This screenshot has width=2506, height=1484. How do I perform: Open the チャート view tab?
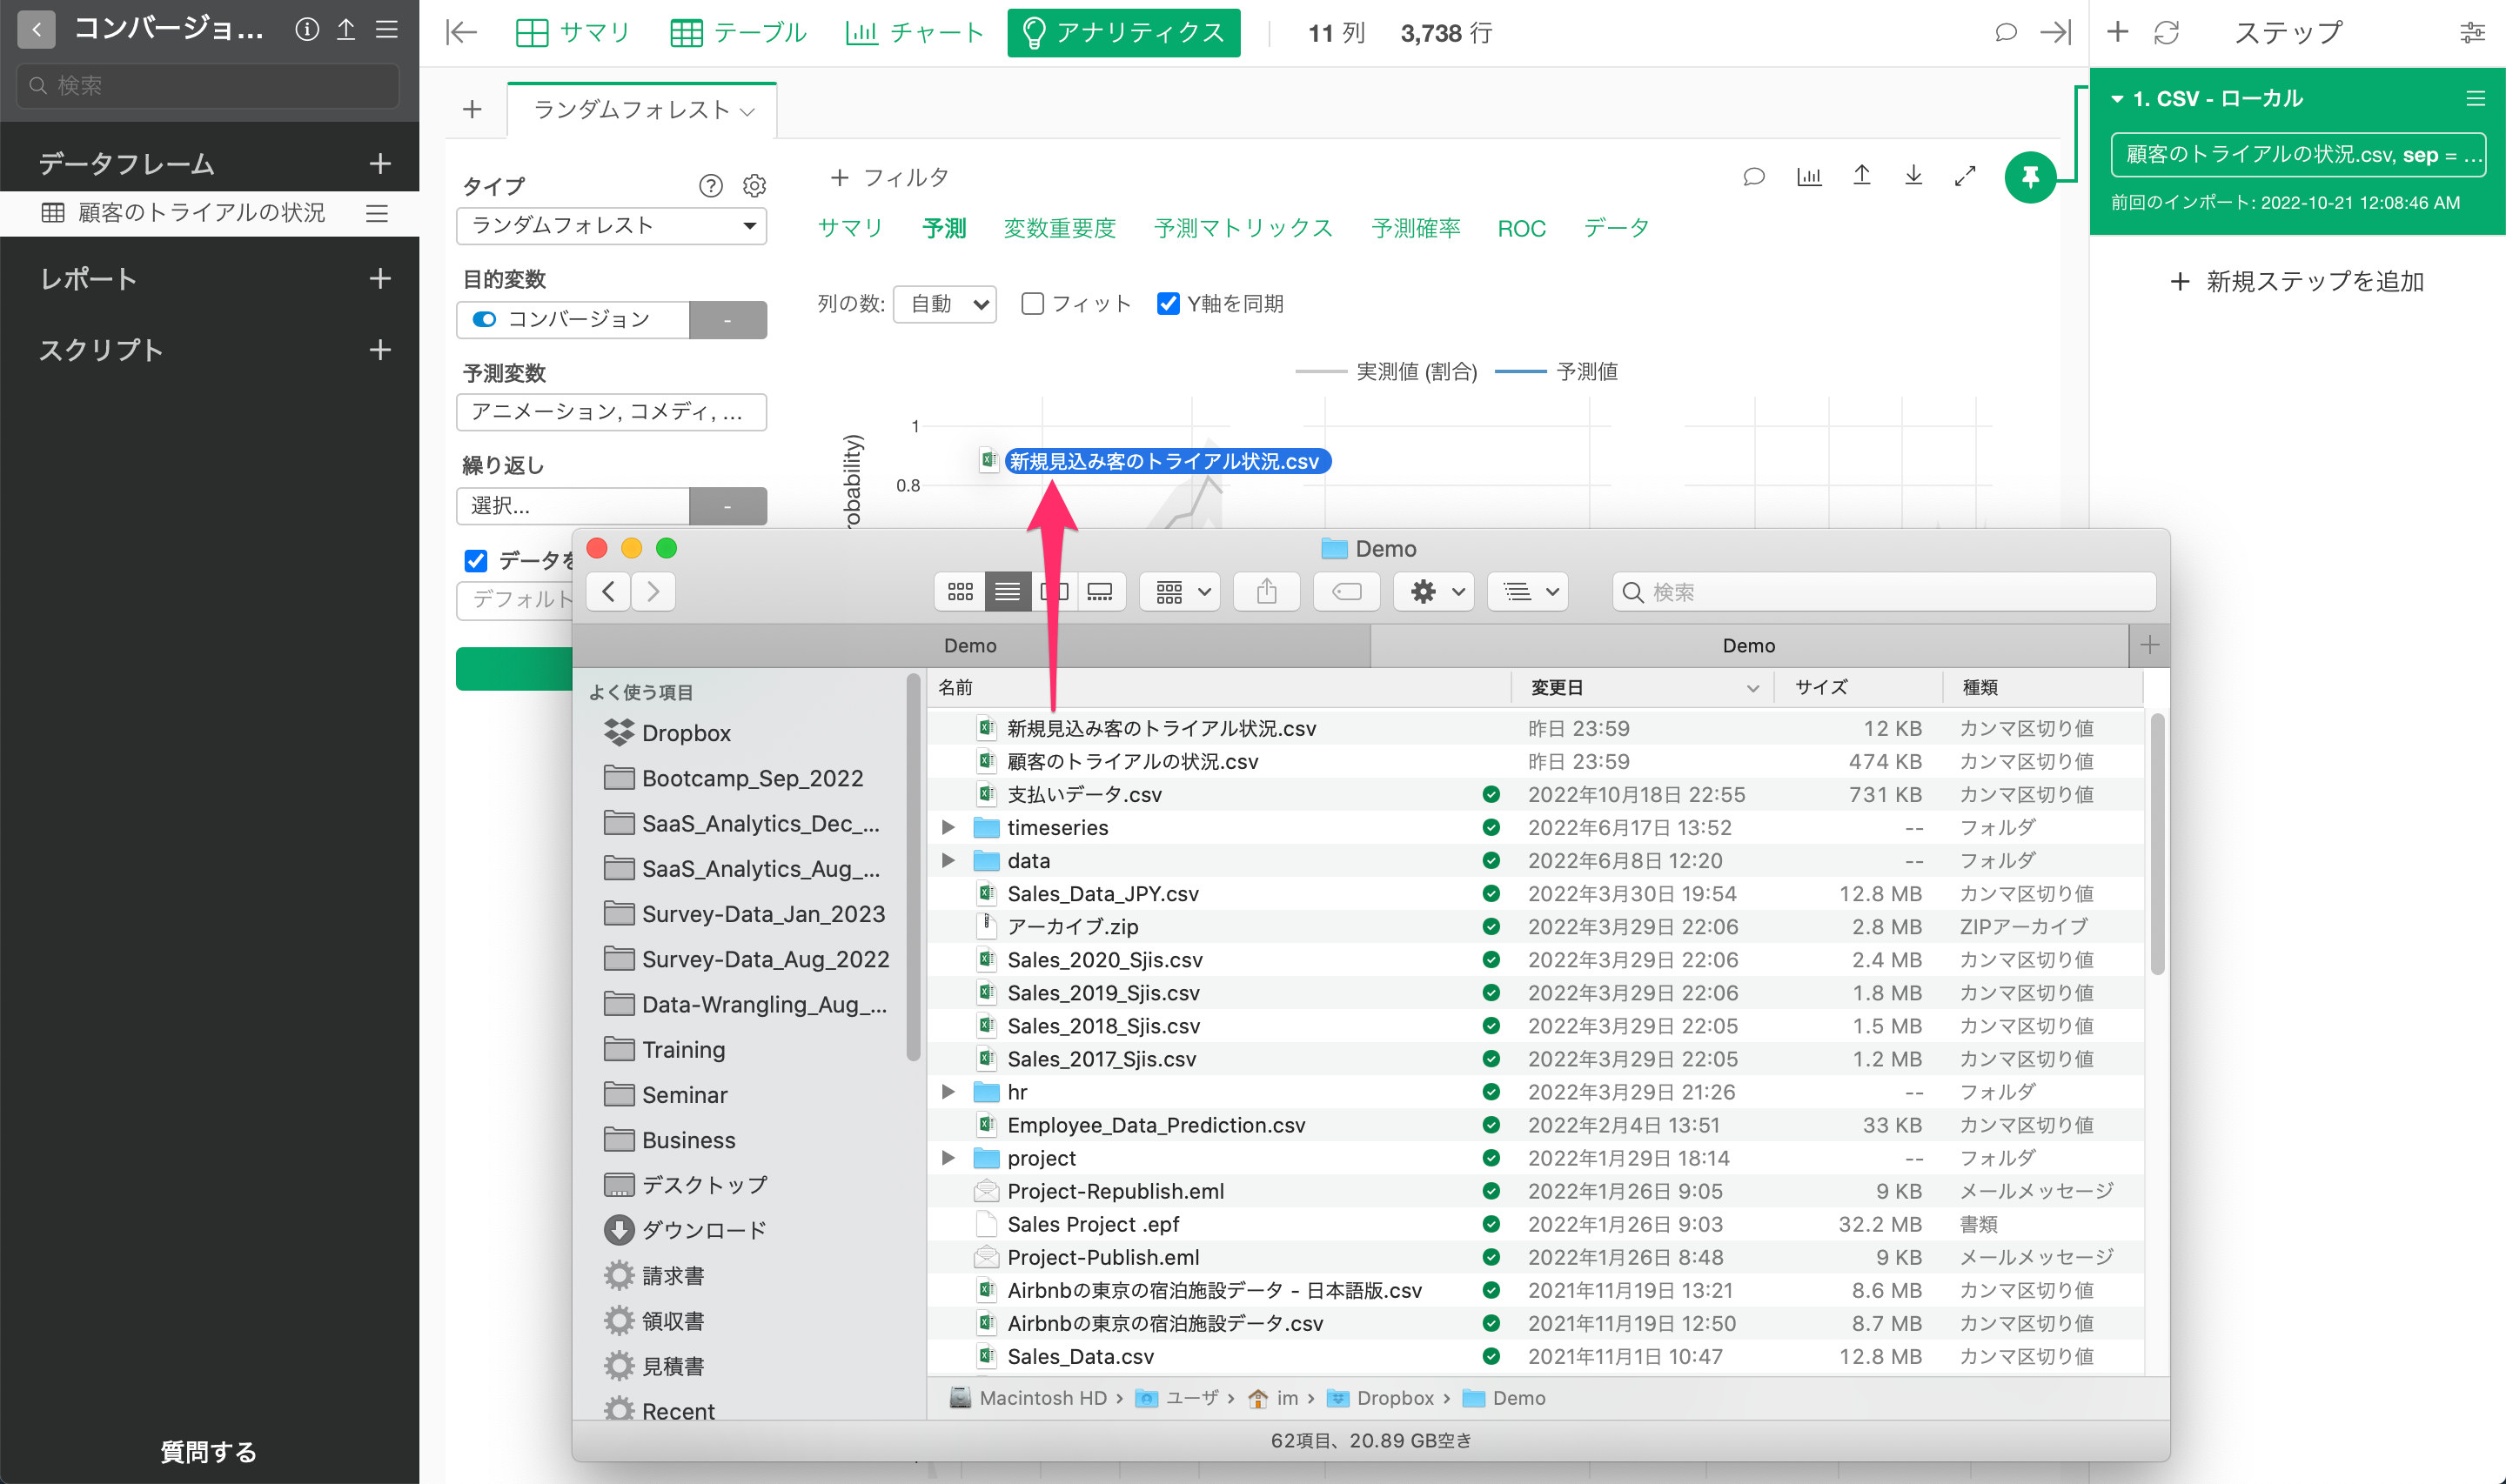(914, 33)
